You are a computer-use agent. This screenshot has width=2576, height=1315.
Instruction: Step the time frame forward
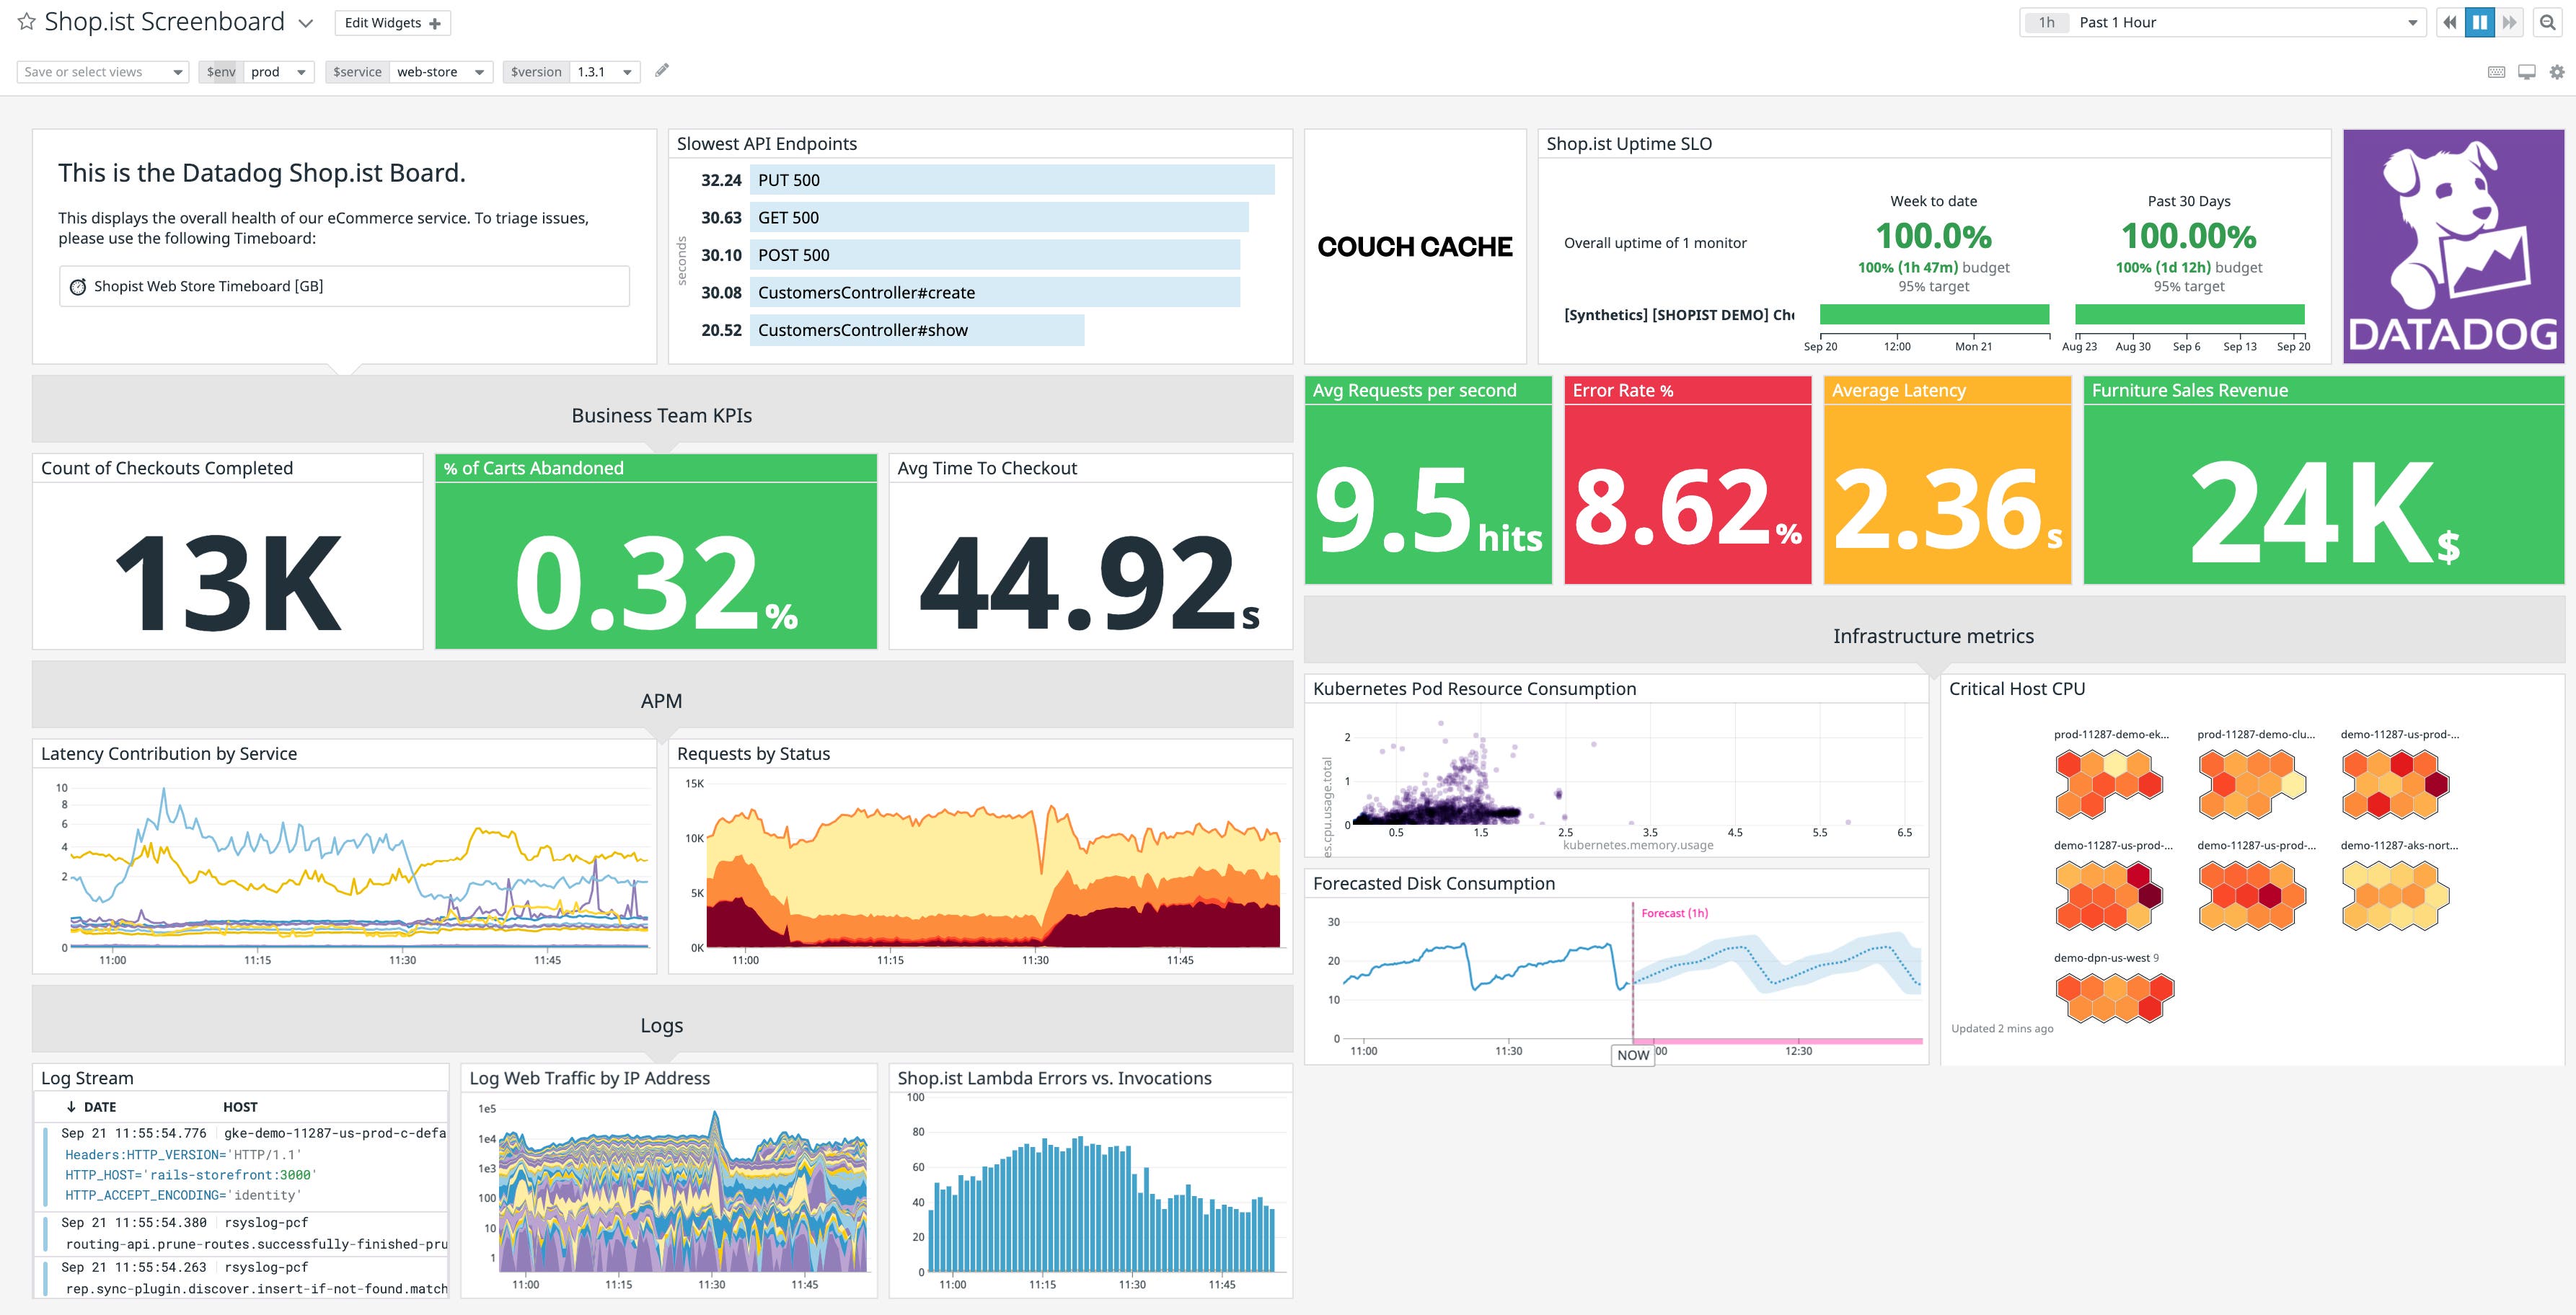[2509, 22]
